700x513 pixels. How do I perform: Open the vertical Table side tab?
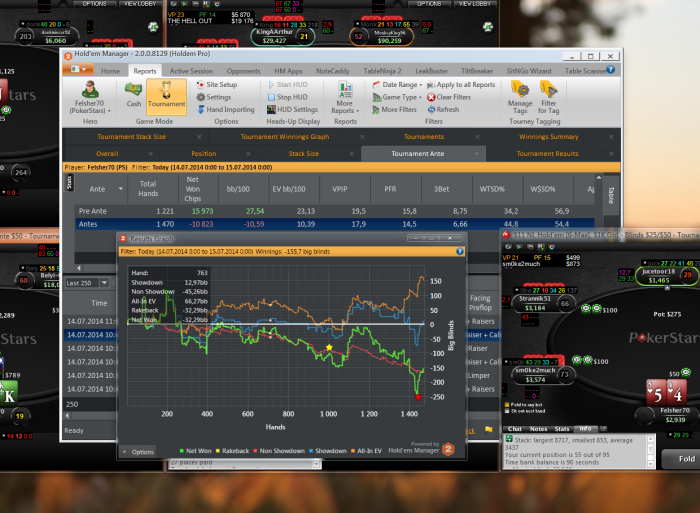pos(611,195)
